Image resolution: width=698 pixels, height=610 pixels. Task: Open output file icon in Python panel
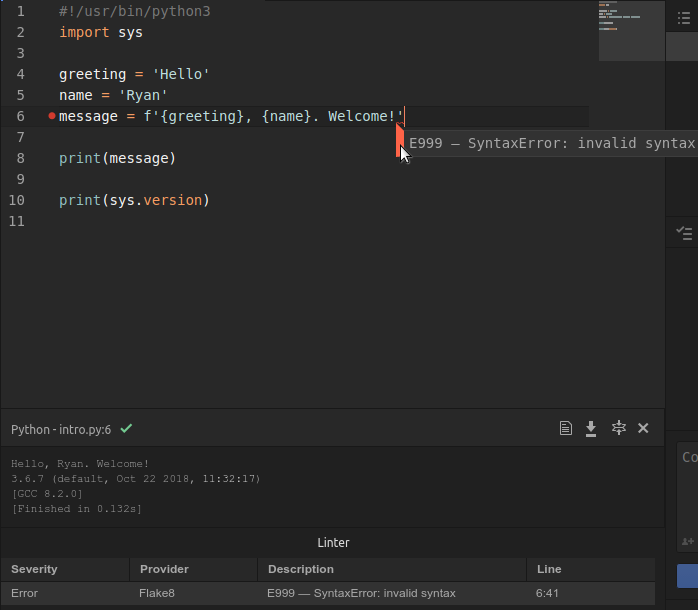[x=565, y=428]
